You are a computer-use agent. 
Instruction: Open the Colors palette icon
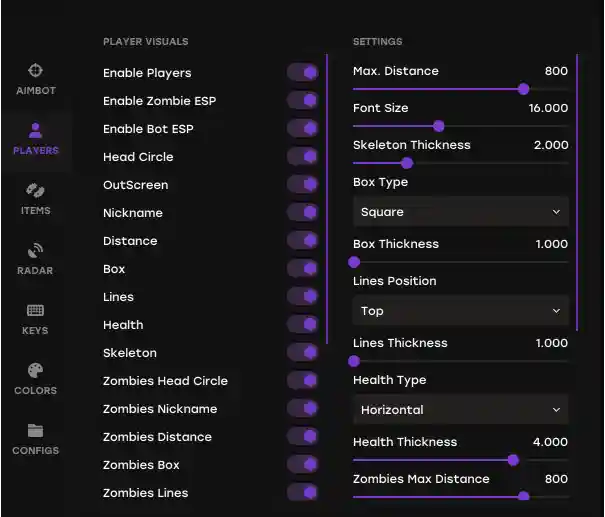tap(35, 370)
